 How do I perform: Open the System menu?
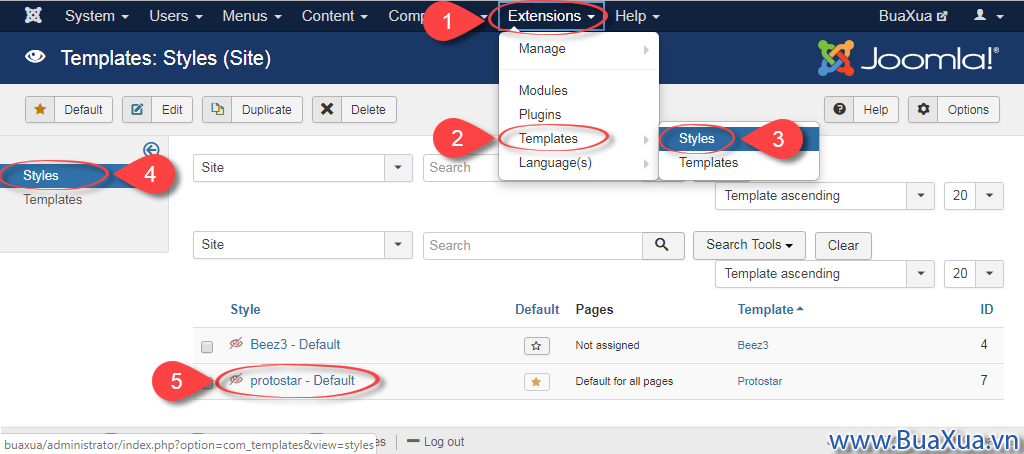[x=96, y=16]
